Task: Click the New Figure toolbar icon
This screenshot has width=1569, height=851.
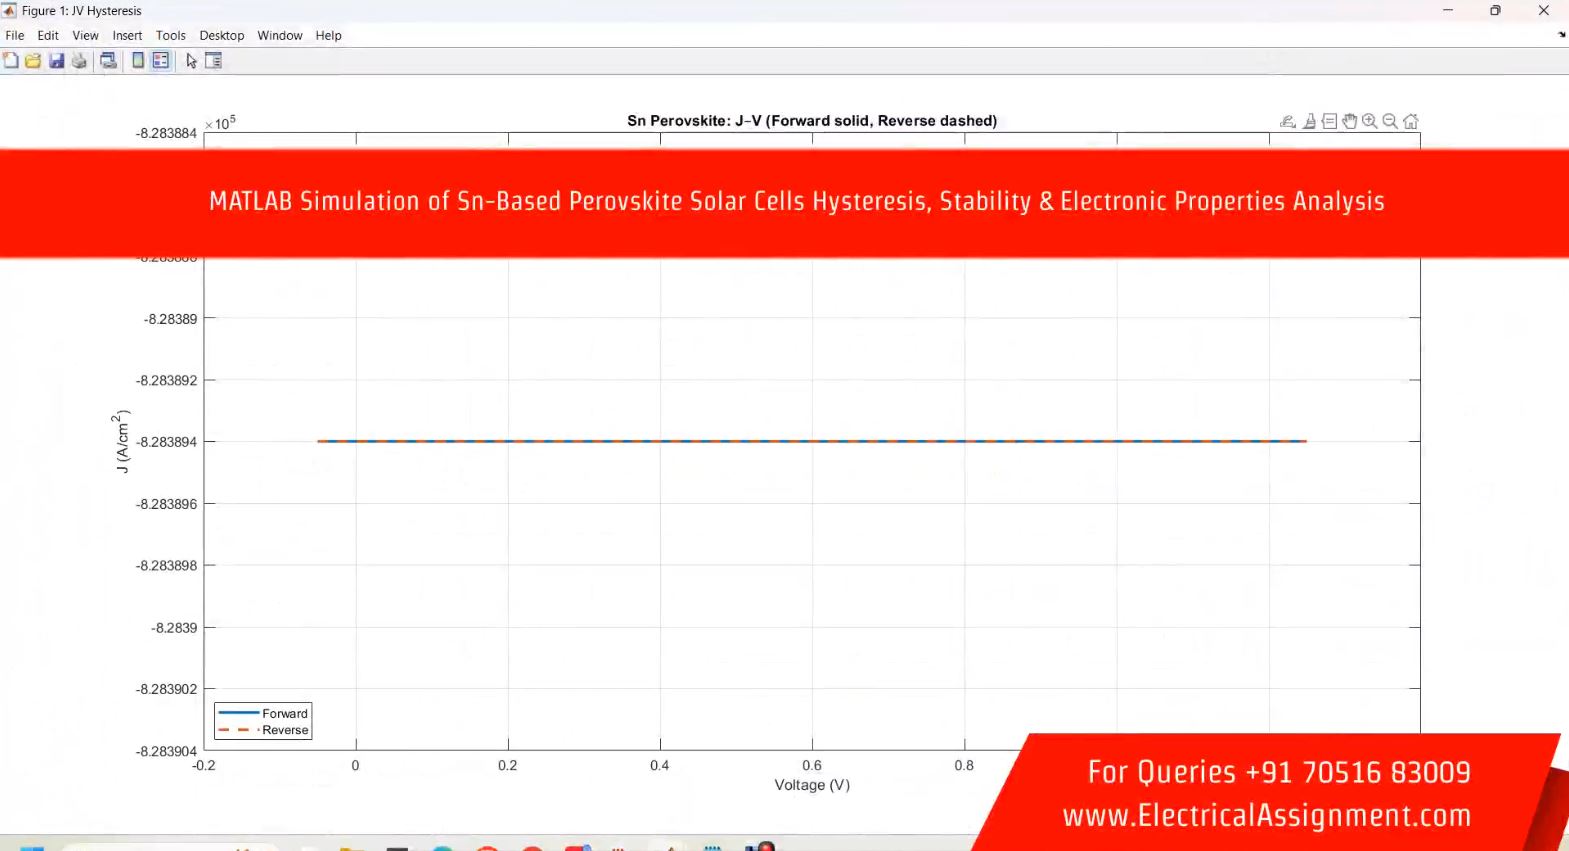Action: (x=10, y=61)
